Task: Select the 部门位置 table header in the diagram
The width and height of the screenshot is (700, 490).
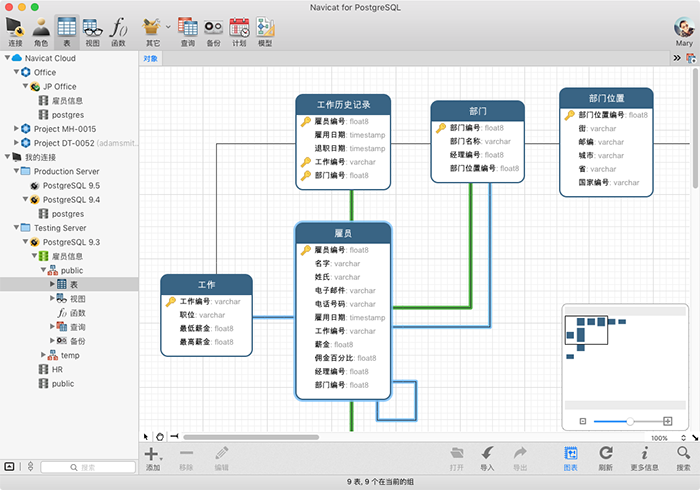Action: click(606, 98)
